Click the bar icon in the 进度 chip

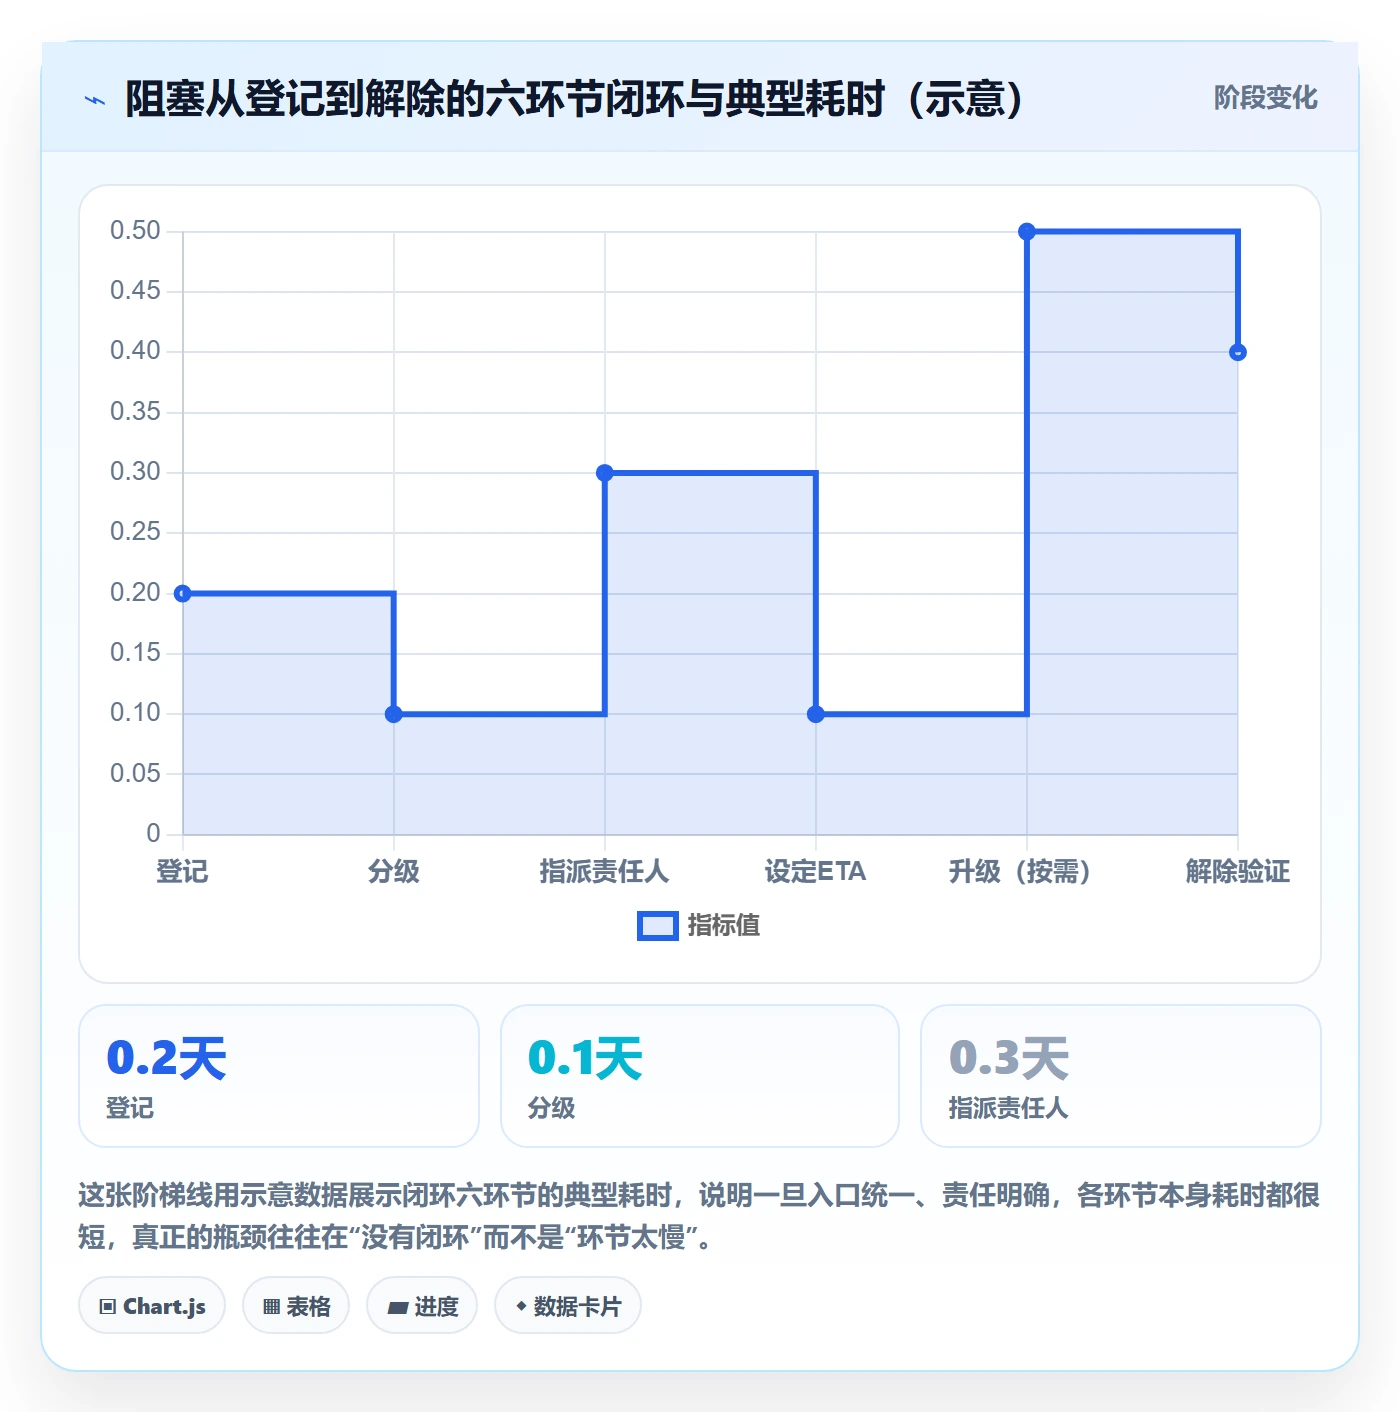click(x=398, y=1307)
